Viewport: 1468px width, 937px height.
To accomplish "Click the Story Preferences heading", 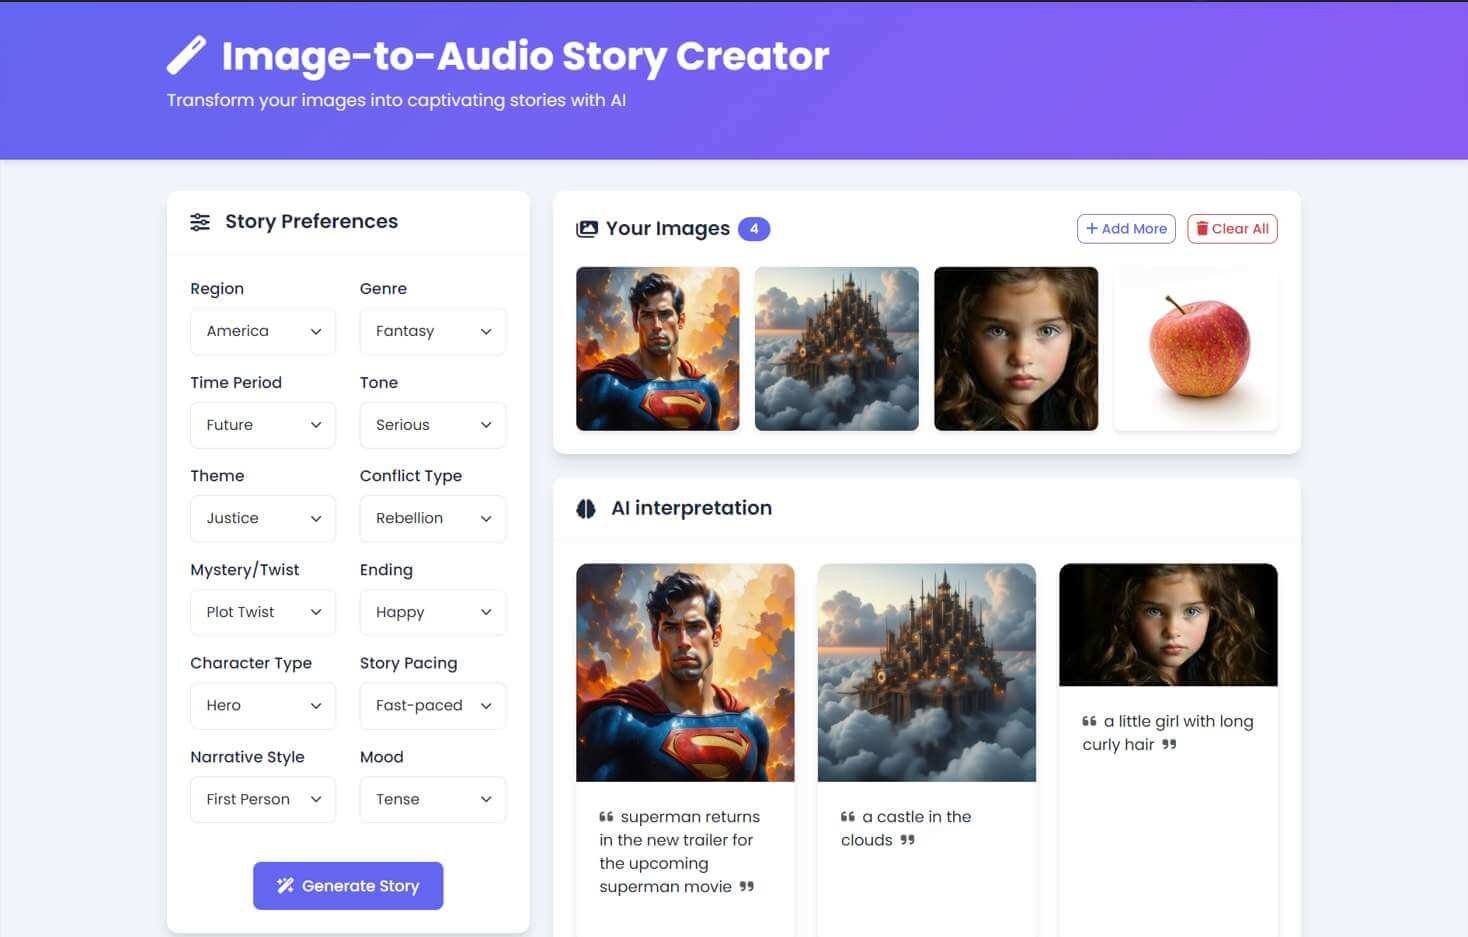I will [311, 222].
